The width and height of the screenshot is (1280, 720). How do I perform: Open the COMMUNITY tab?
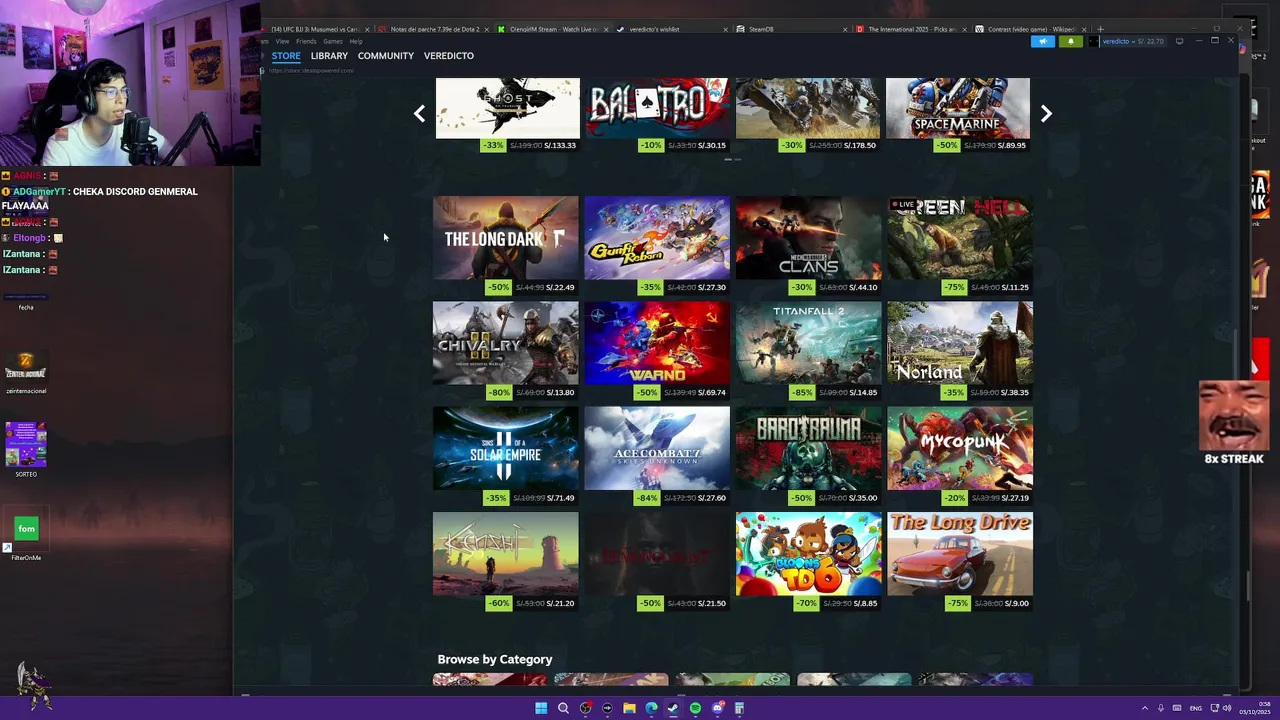386,56
